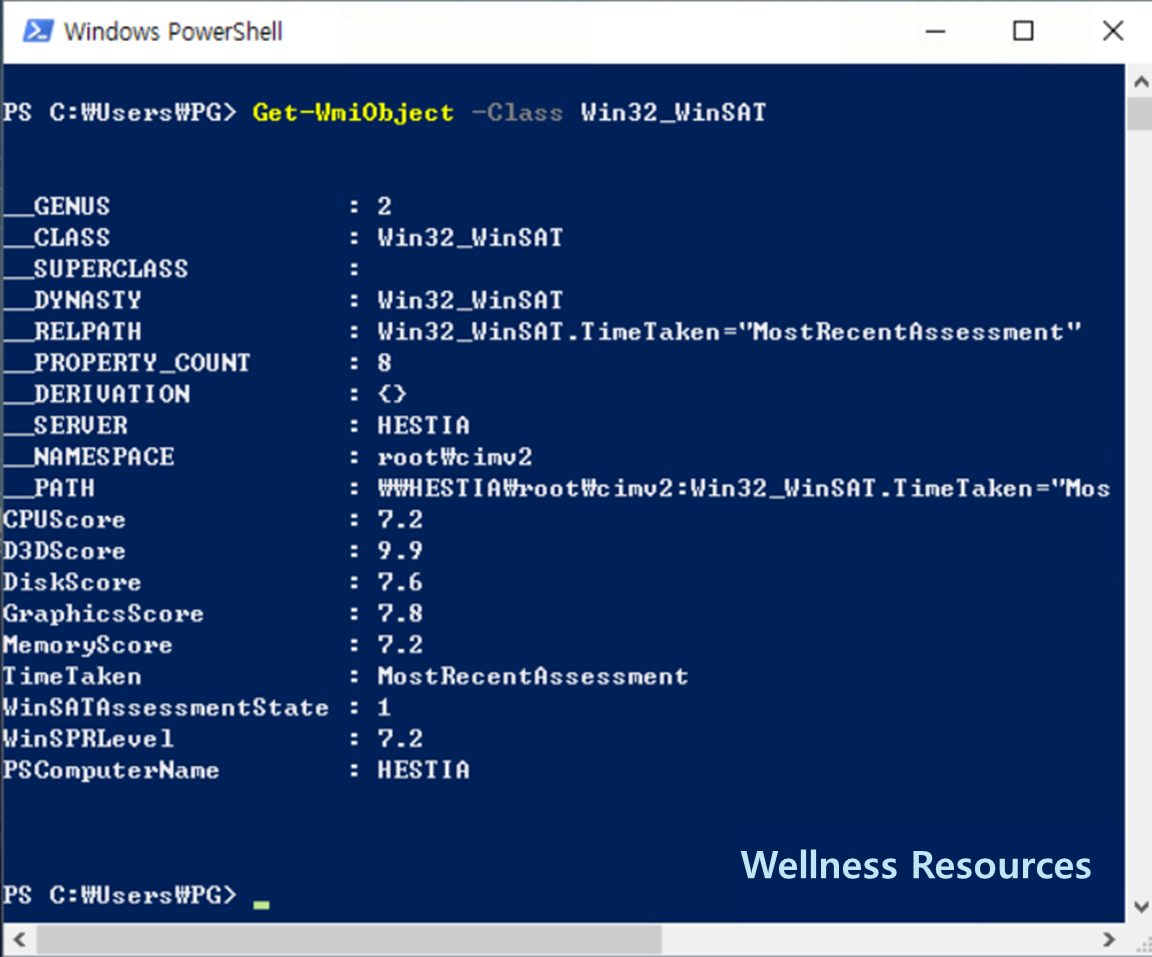Click the CPUScore value 7.2
Image resolution: width=1152 pixels, height=957 pixels.
coord(400,519)
